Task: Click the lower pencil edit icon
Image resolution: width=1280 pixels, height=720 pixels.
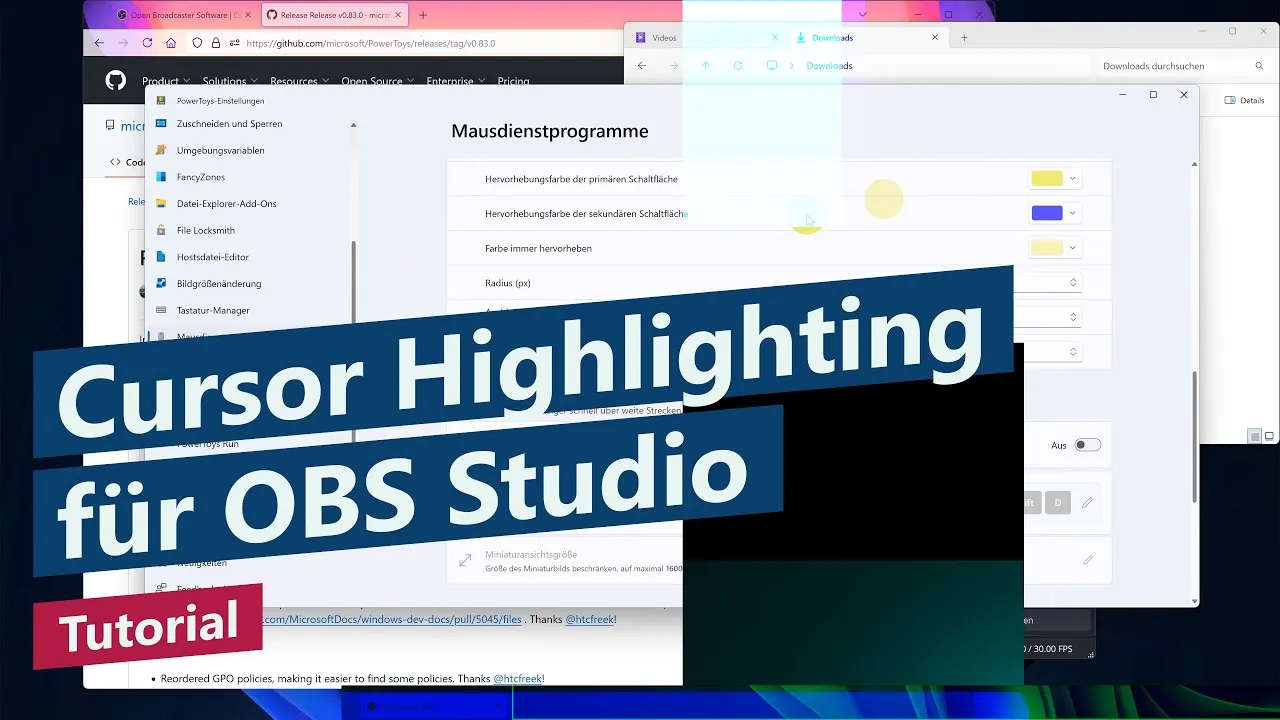Action: pyautogui.click(x=1087, y=560)
